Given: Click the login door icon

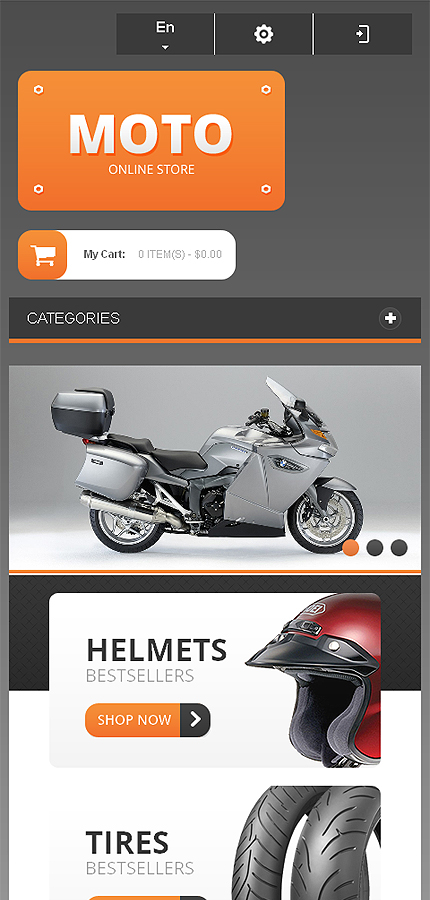Looking at the screenshot, I should [362, 34].
